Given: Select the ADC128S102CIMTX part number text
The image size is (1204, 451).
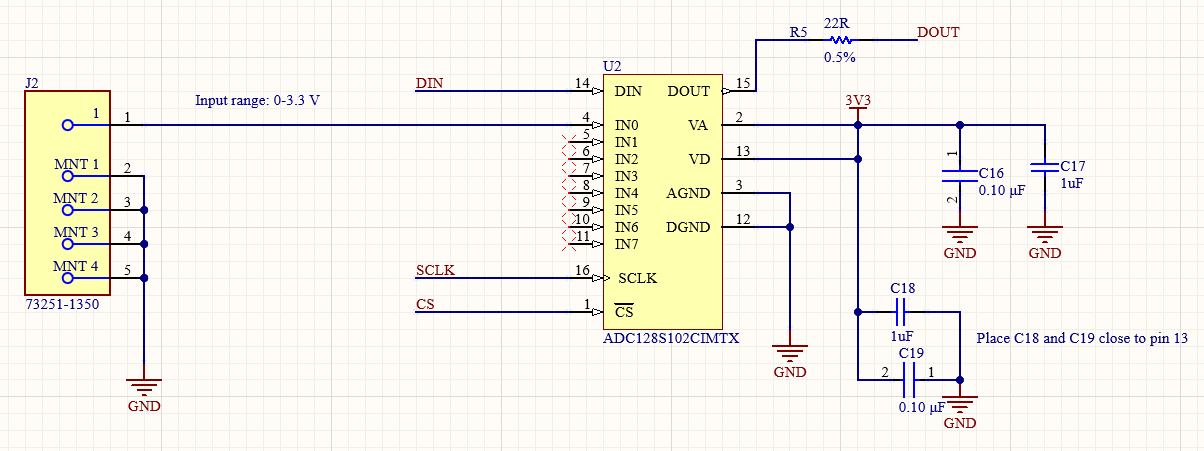Looking at the screenshot, I should point(671,338).
